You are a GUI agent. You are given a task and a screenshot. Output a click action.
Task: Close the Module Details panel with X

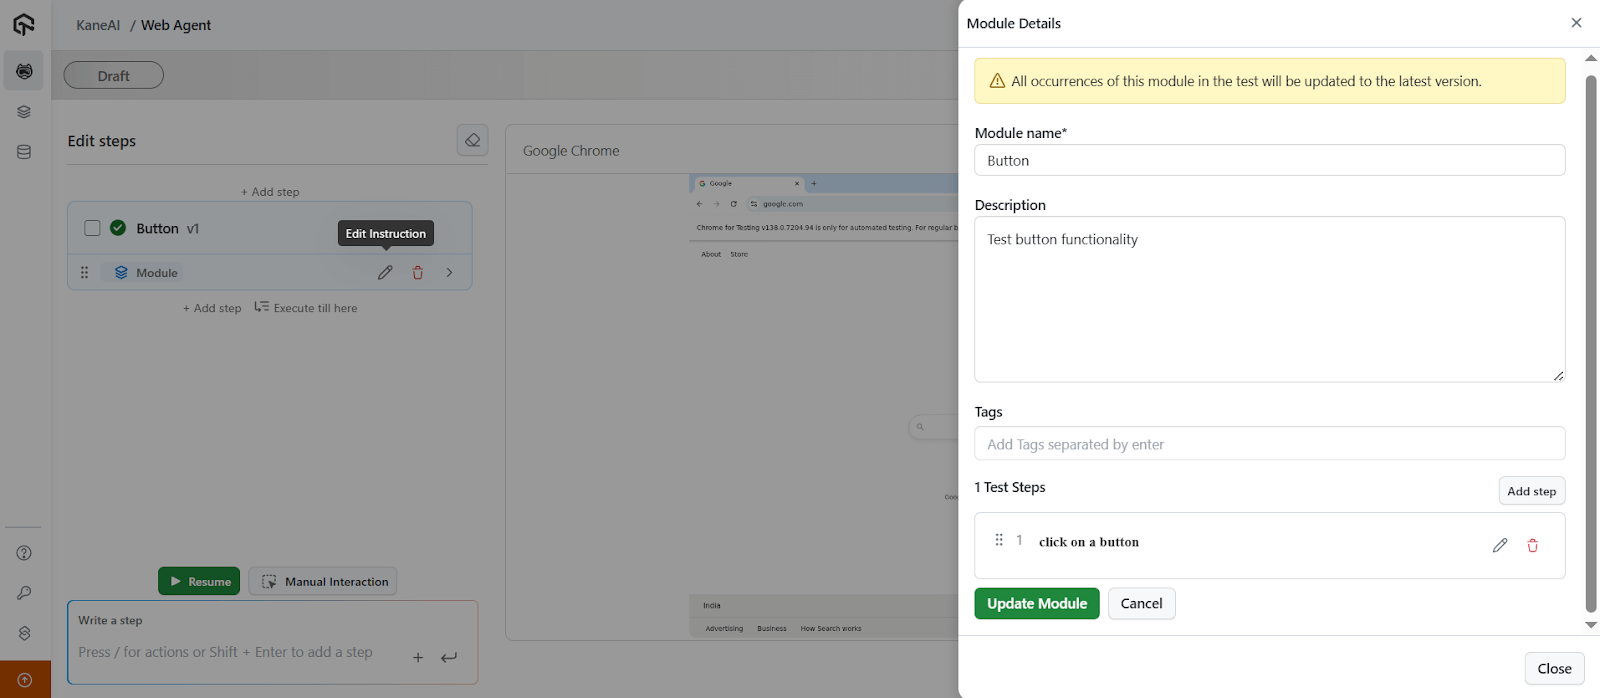coord(1576,23)
